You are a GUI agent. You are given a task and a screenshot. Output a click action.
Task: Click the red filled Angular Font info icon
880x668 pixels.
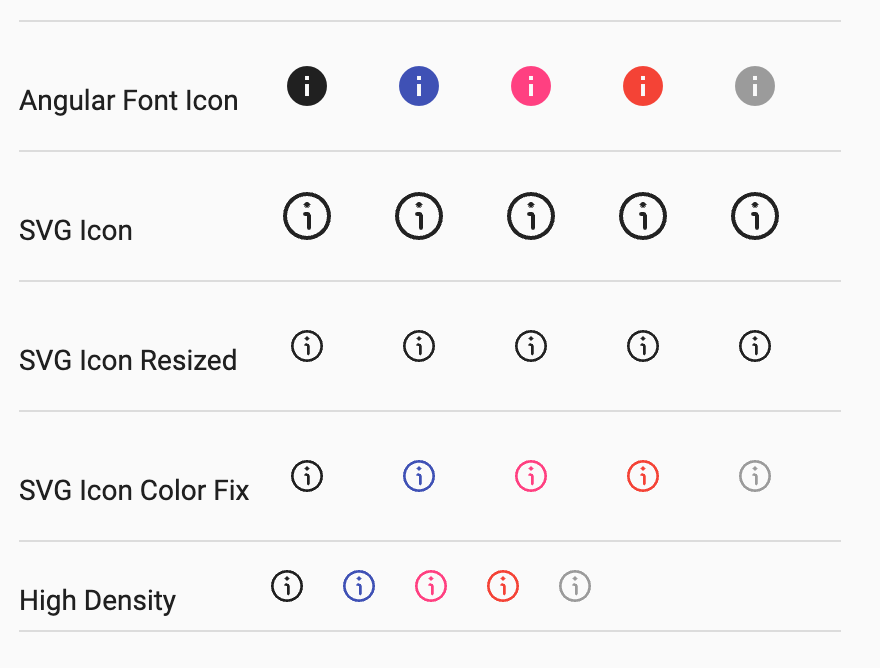[x=643, y=86]
